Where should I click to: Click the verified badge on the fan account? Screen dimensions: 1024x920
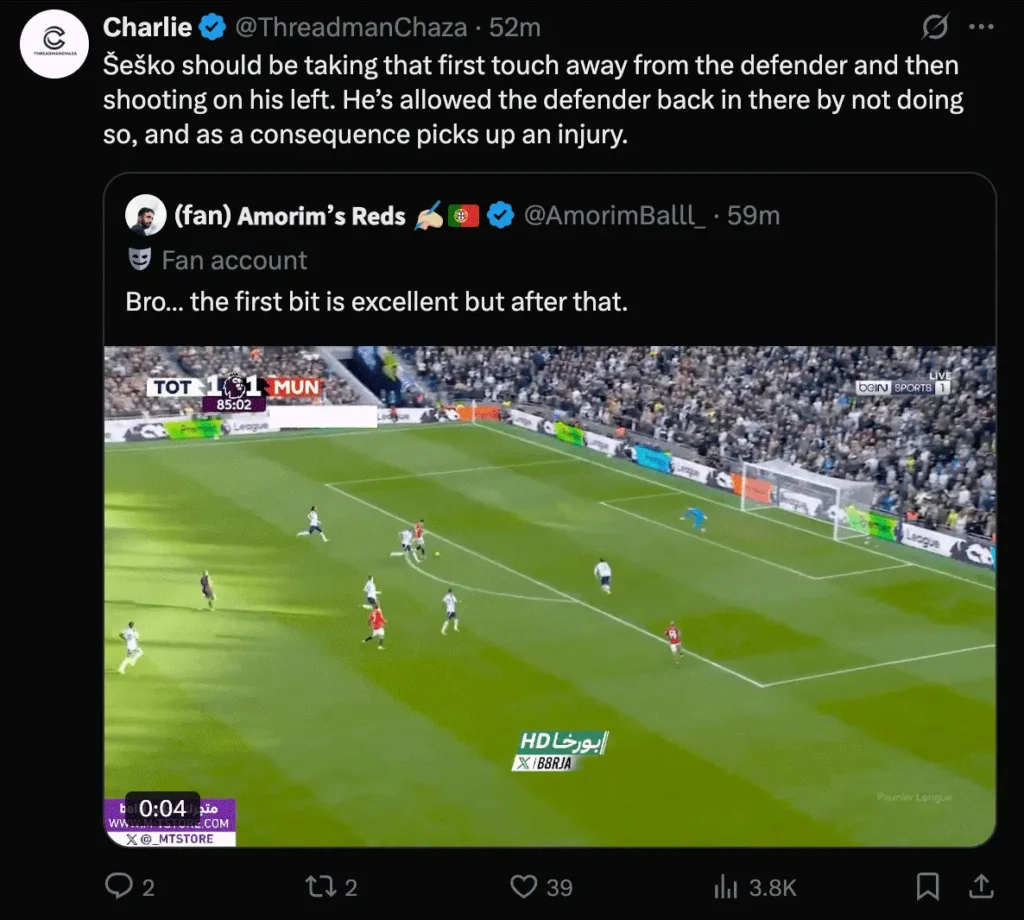point(500,215)
